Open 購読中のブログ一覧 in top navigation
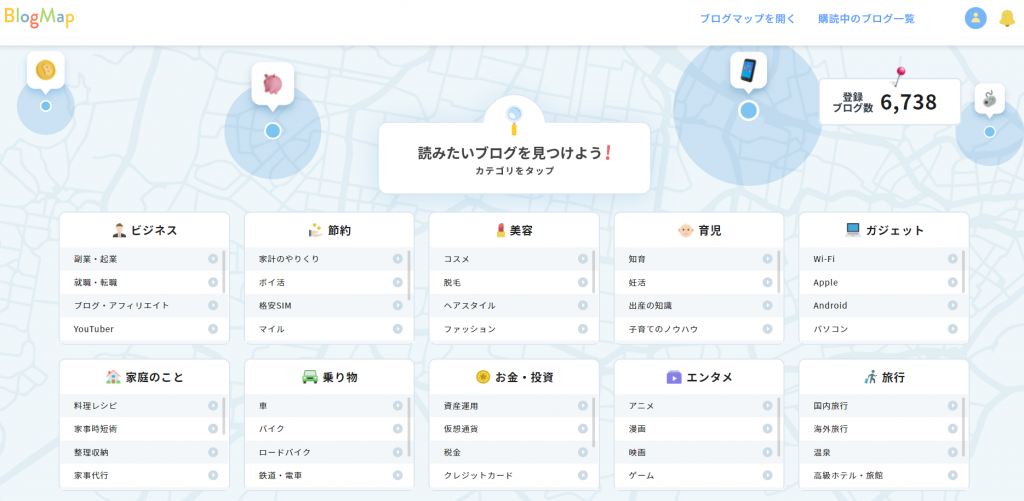The width and height of the screenshot is (1024, 501). (866, 19)
